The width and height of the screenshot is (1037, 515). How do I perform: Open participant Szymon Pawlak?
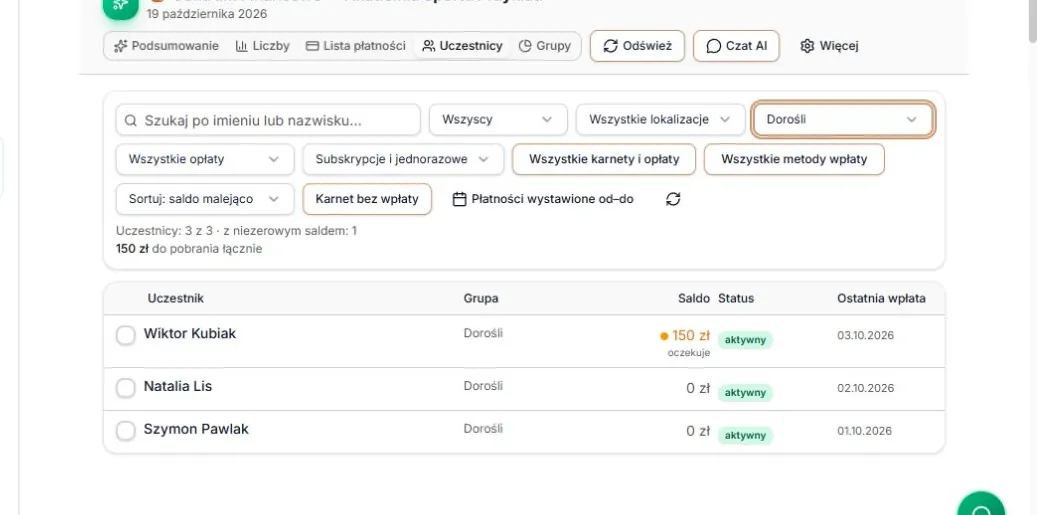point(196,429)
